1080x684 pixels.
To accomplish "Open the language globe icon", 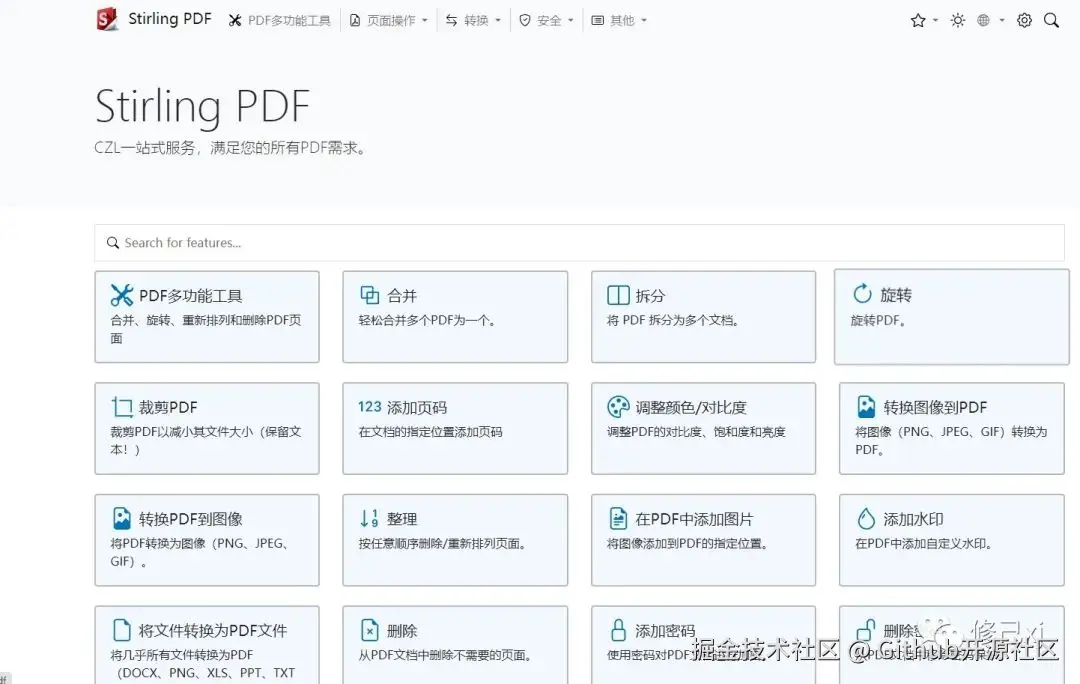I will coord(983,21).
